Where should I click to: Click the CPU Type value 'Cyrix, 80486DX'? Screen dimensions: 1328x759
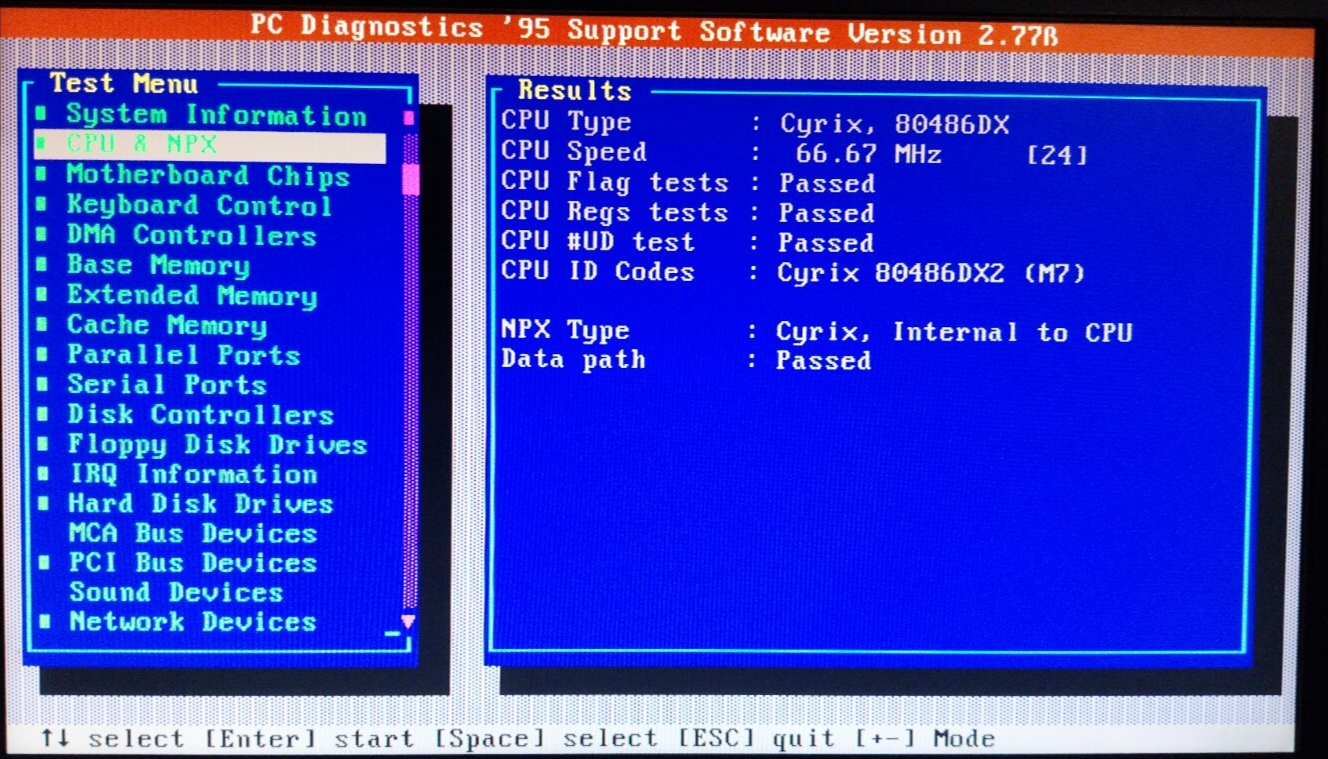tap(895, 125)
